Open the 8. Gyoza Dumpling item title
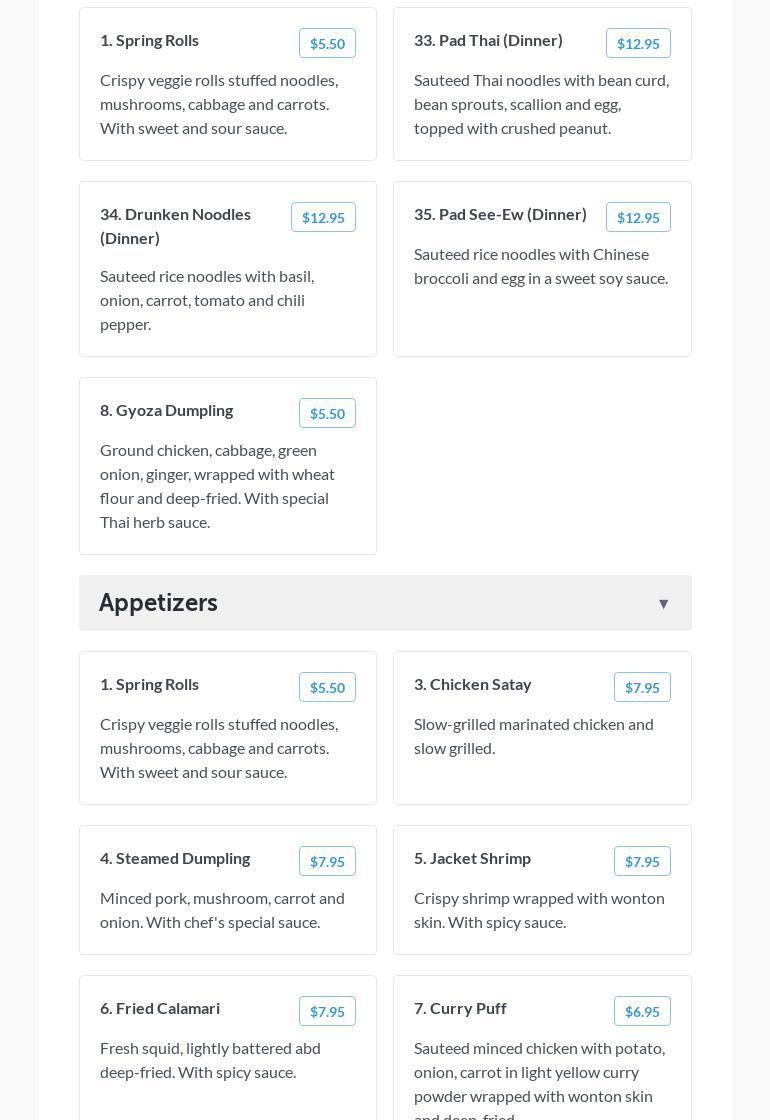Image resolution: width=770 pixels, height=1120 pixels. pyautogui.click(x=166, y=410)
